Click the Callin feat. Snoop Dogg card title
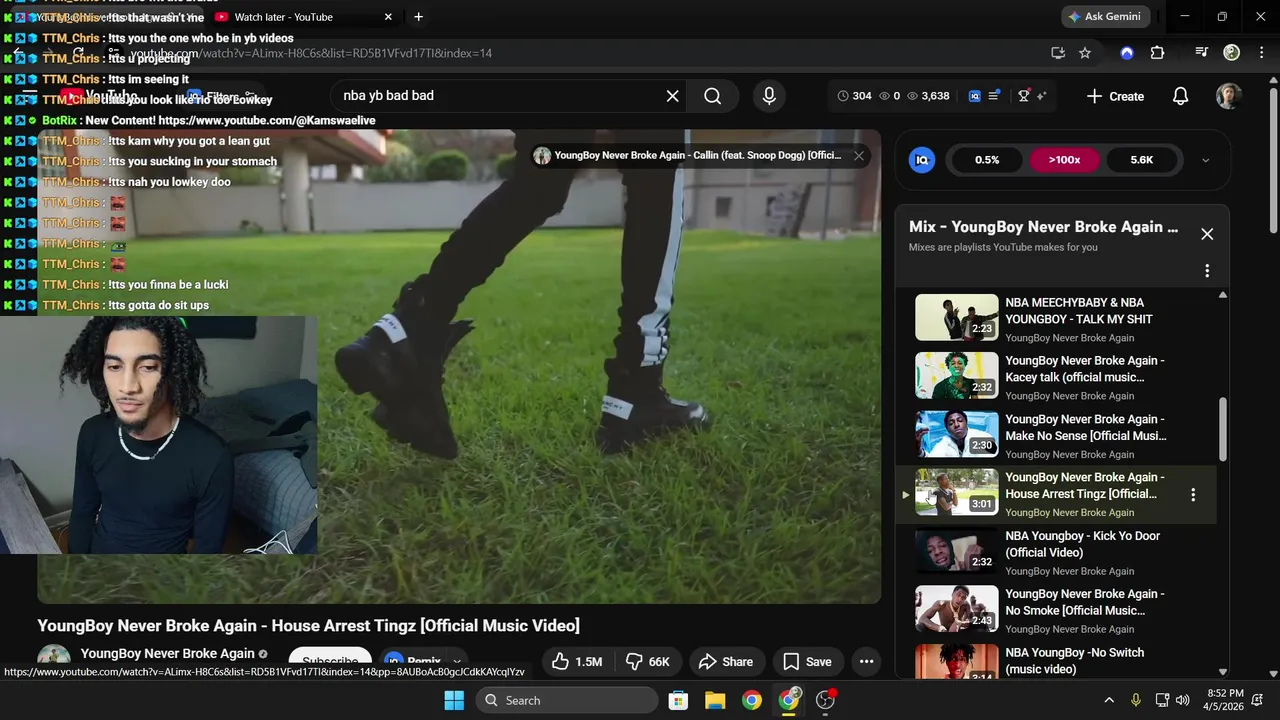 [698, 155]
